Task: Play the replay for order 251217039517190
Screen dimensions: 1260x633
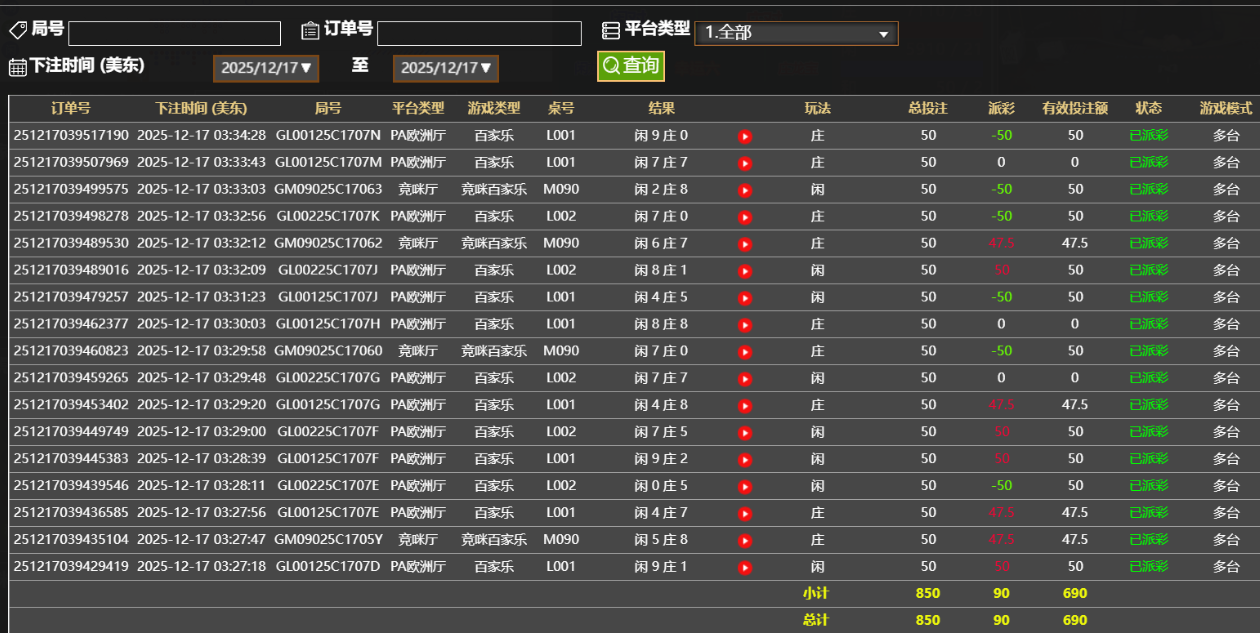Action: pos(744,135)
